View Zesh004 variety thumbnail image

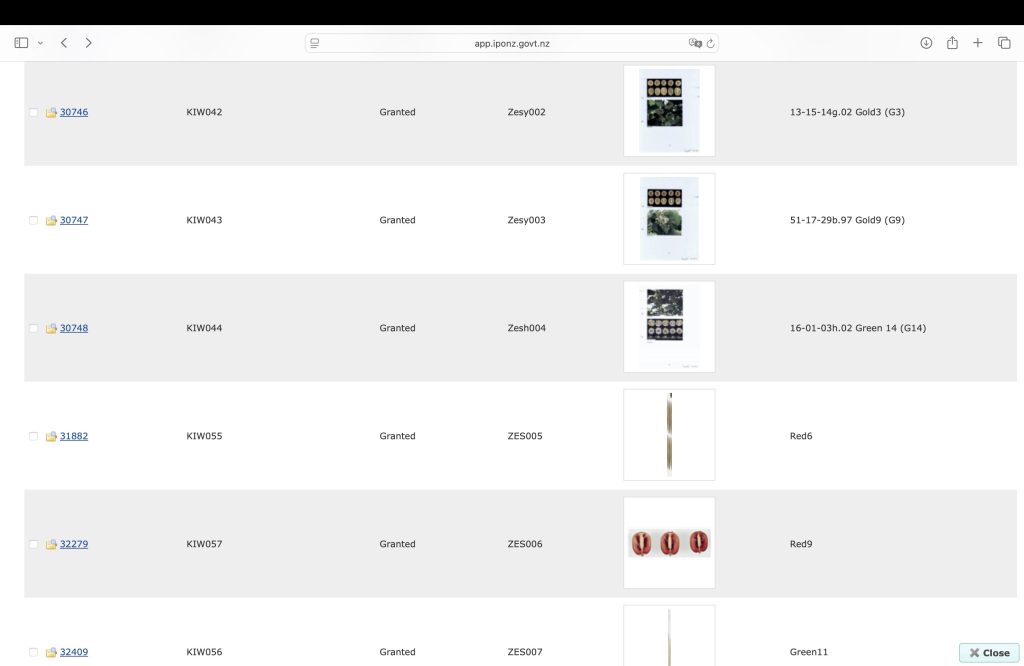[669, 326]
